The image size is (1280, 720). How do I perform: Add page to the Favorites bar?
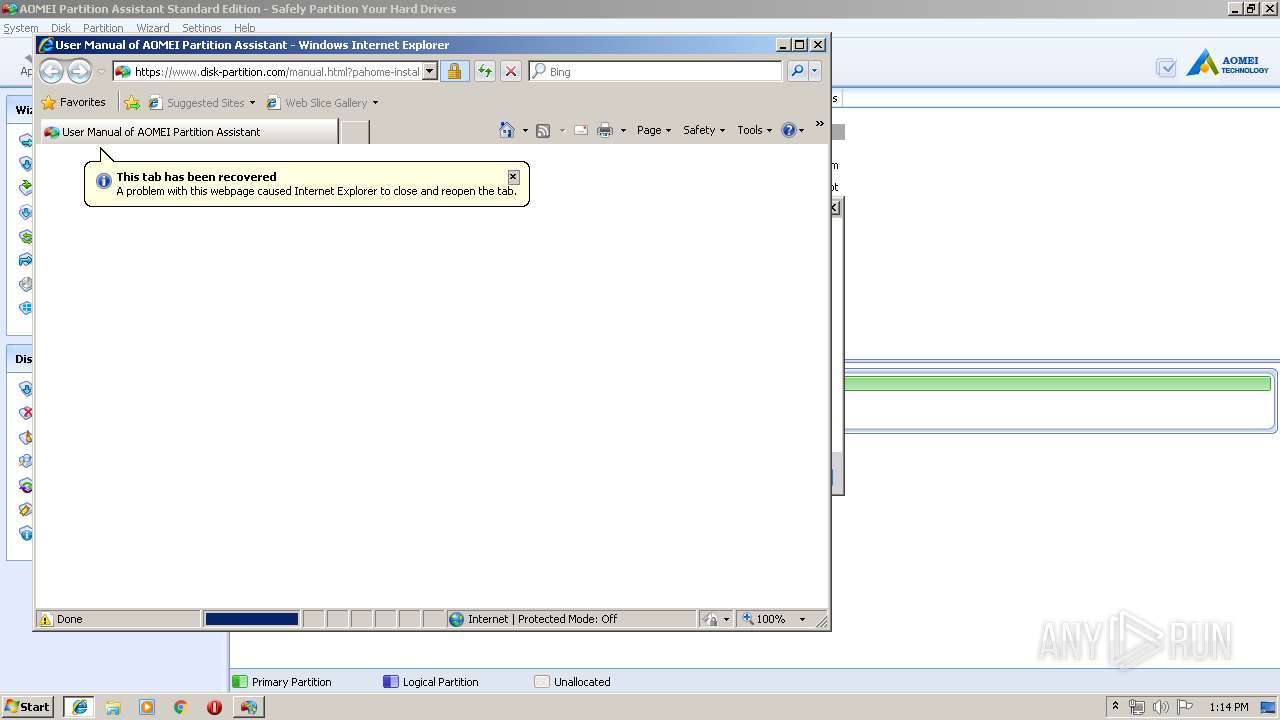[132, 102]
